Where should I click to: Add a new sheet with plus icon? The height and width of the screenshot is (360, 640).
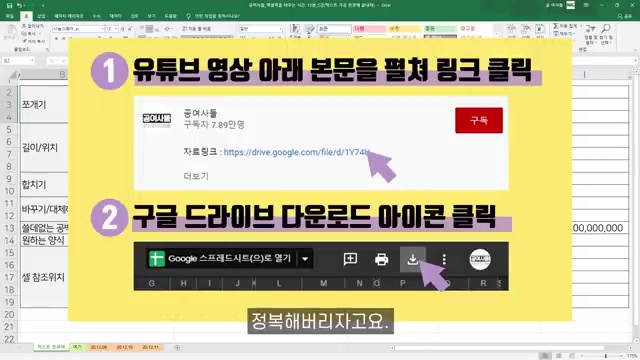[x=177, y=348]
